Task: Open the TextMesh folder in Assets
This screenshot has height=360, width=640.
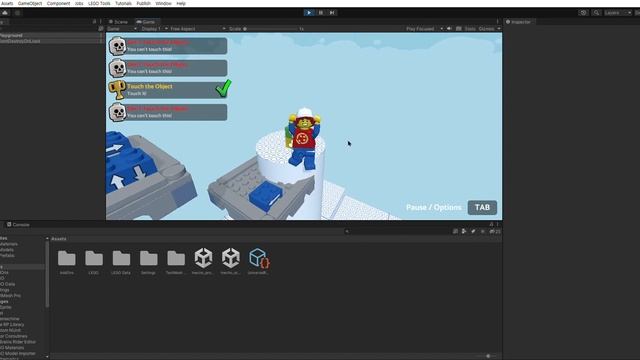Action: (x=176, y=262)
